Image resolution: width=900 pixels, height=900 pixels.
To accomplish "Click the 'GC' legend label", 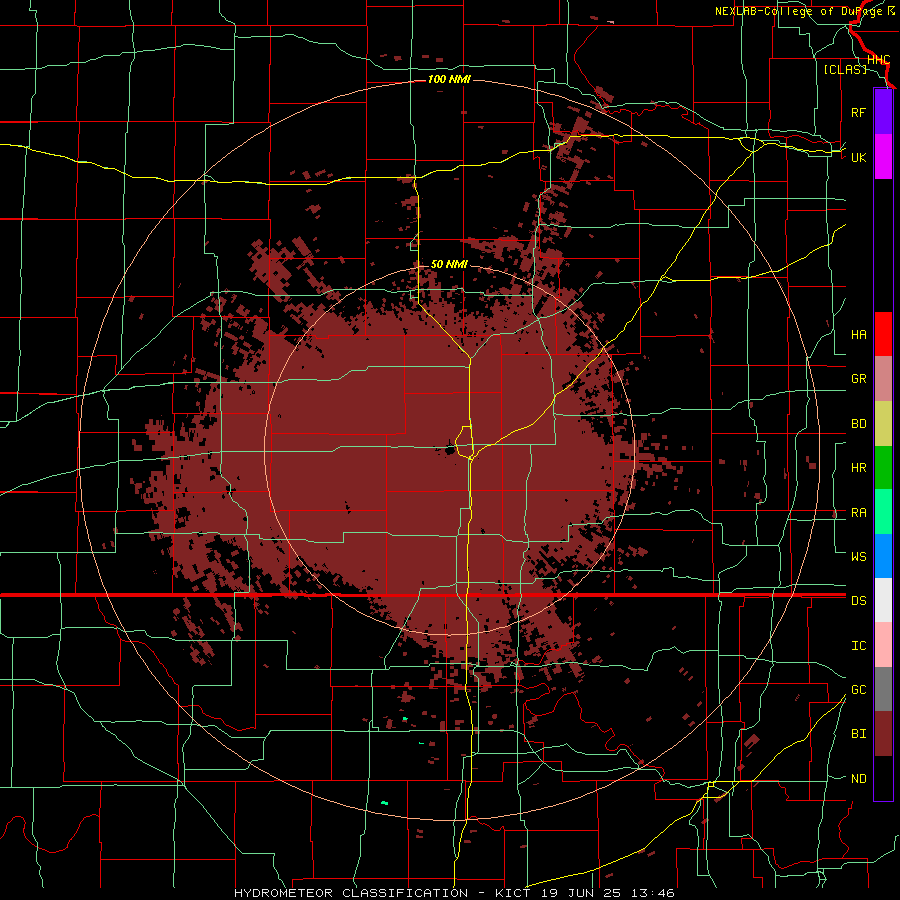I will point(858,690).
